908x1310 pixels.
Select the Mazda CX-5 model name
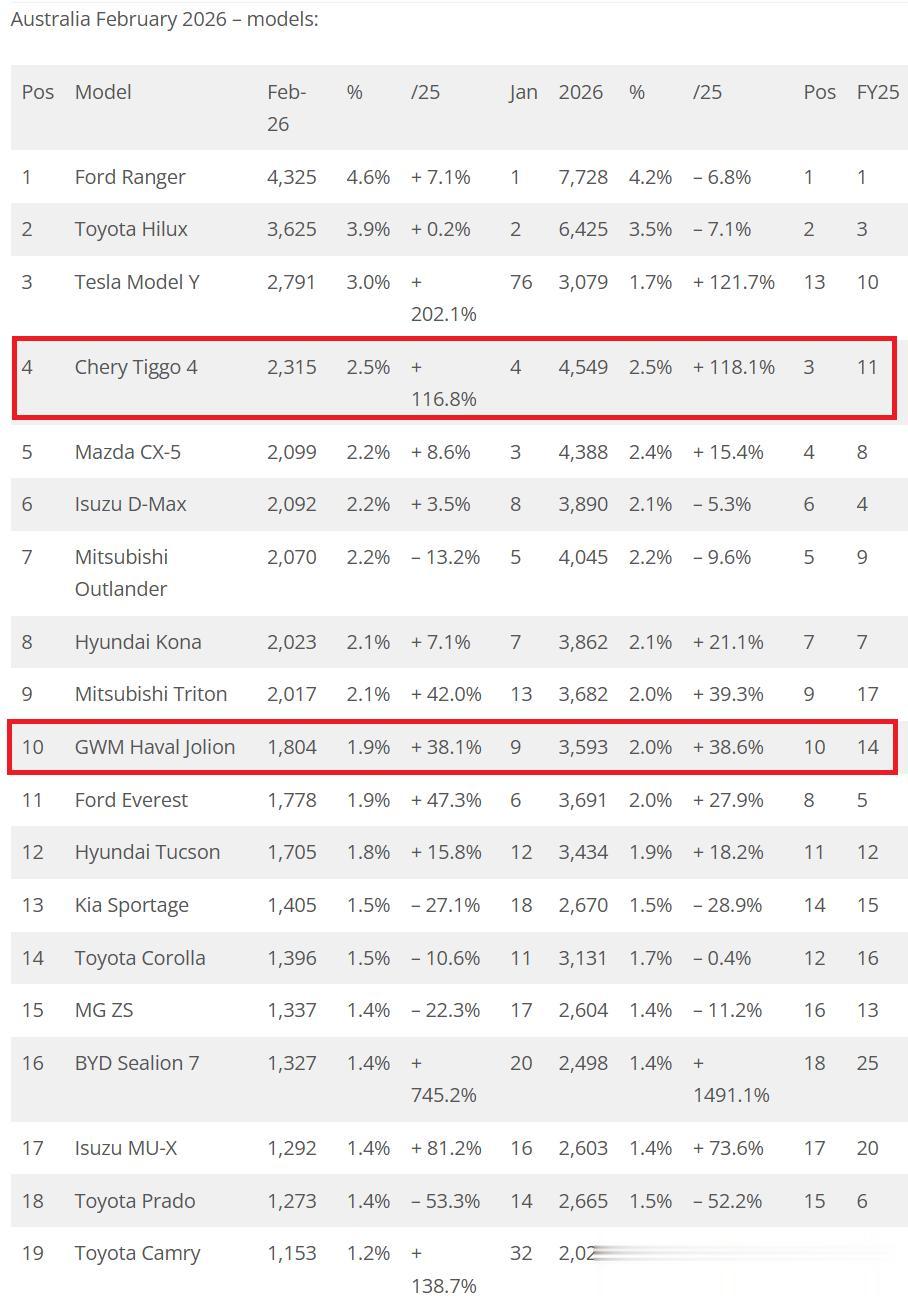pyautogui.click(x=128, y=452)
